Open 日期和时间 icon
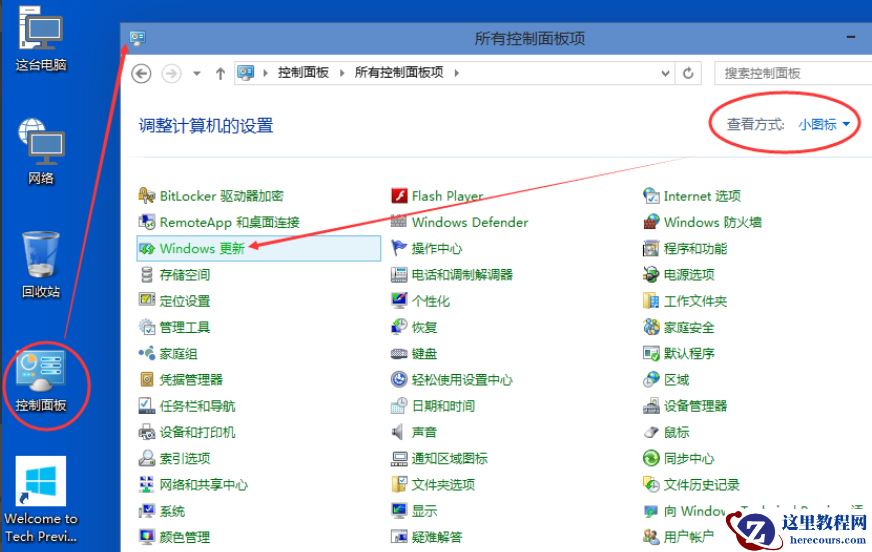 pyautogui.click(x=399, y=406)
